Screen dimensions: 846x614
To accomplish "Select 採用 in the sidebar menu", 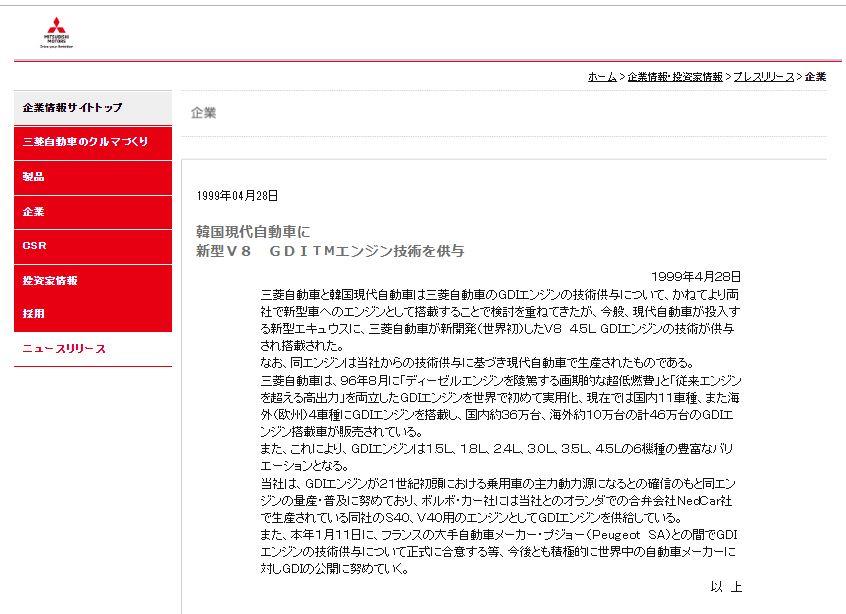I will [x=93, y=314].
